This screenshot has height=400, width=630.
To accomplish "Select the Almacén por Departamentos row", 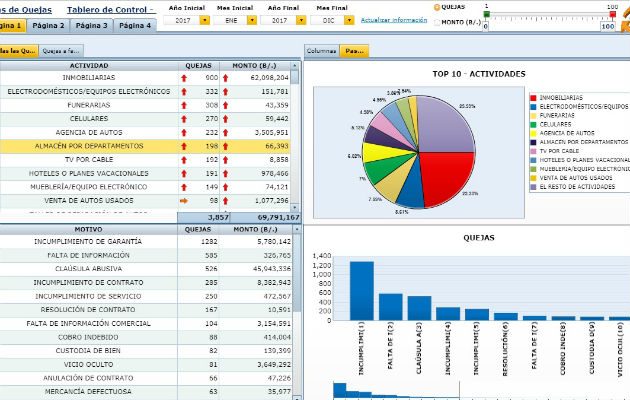I will [90, 146].
